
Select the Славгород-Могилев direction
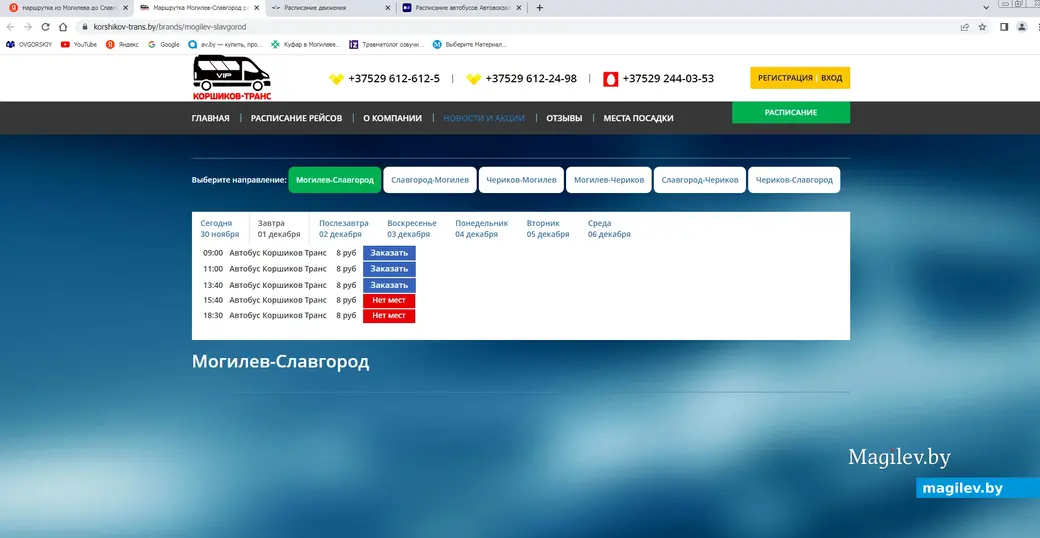coord(429,180)
